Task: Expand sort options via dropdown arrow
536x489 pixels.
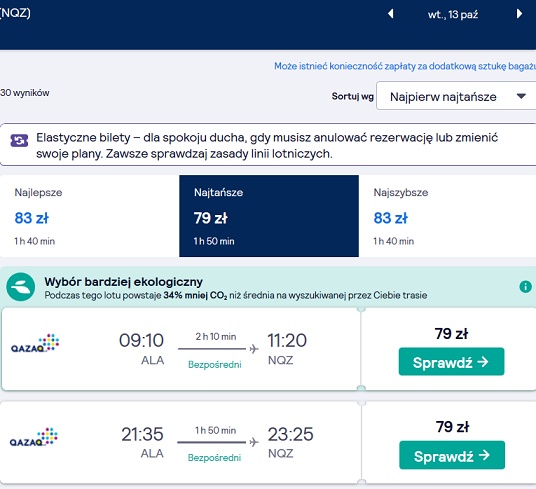Action: click(521, 96)
